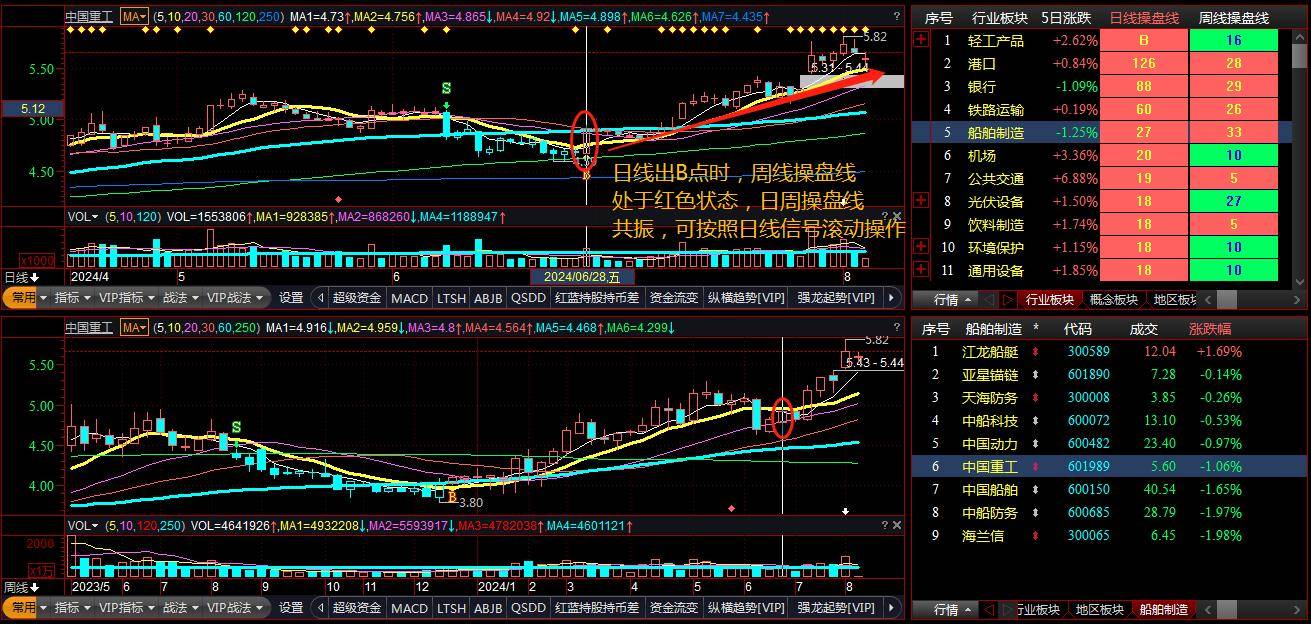1311x624 pixels.
Task: Switch daily chart to LTSH tab
Action: 451,297
